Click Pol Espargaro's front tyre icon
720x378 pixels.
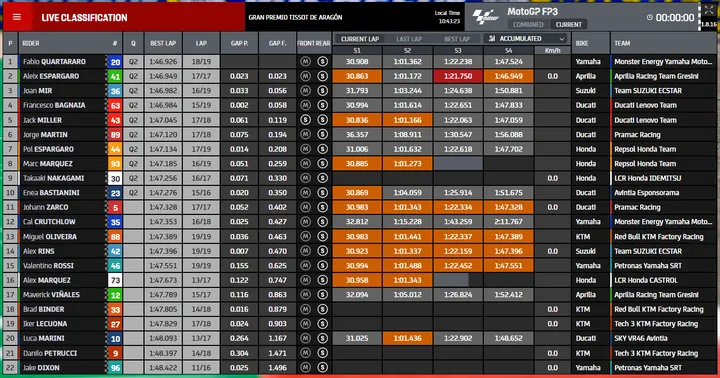pos(305,149)
